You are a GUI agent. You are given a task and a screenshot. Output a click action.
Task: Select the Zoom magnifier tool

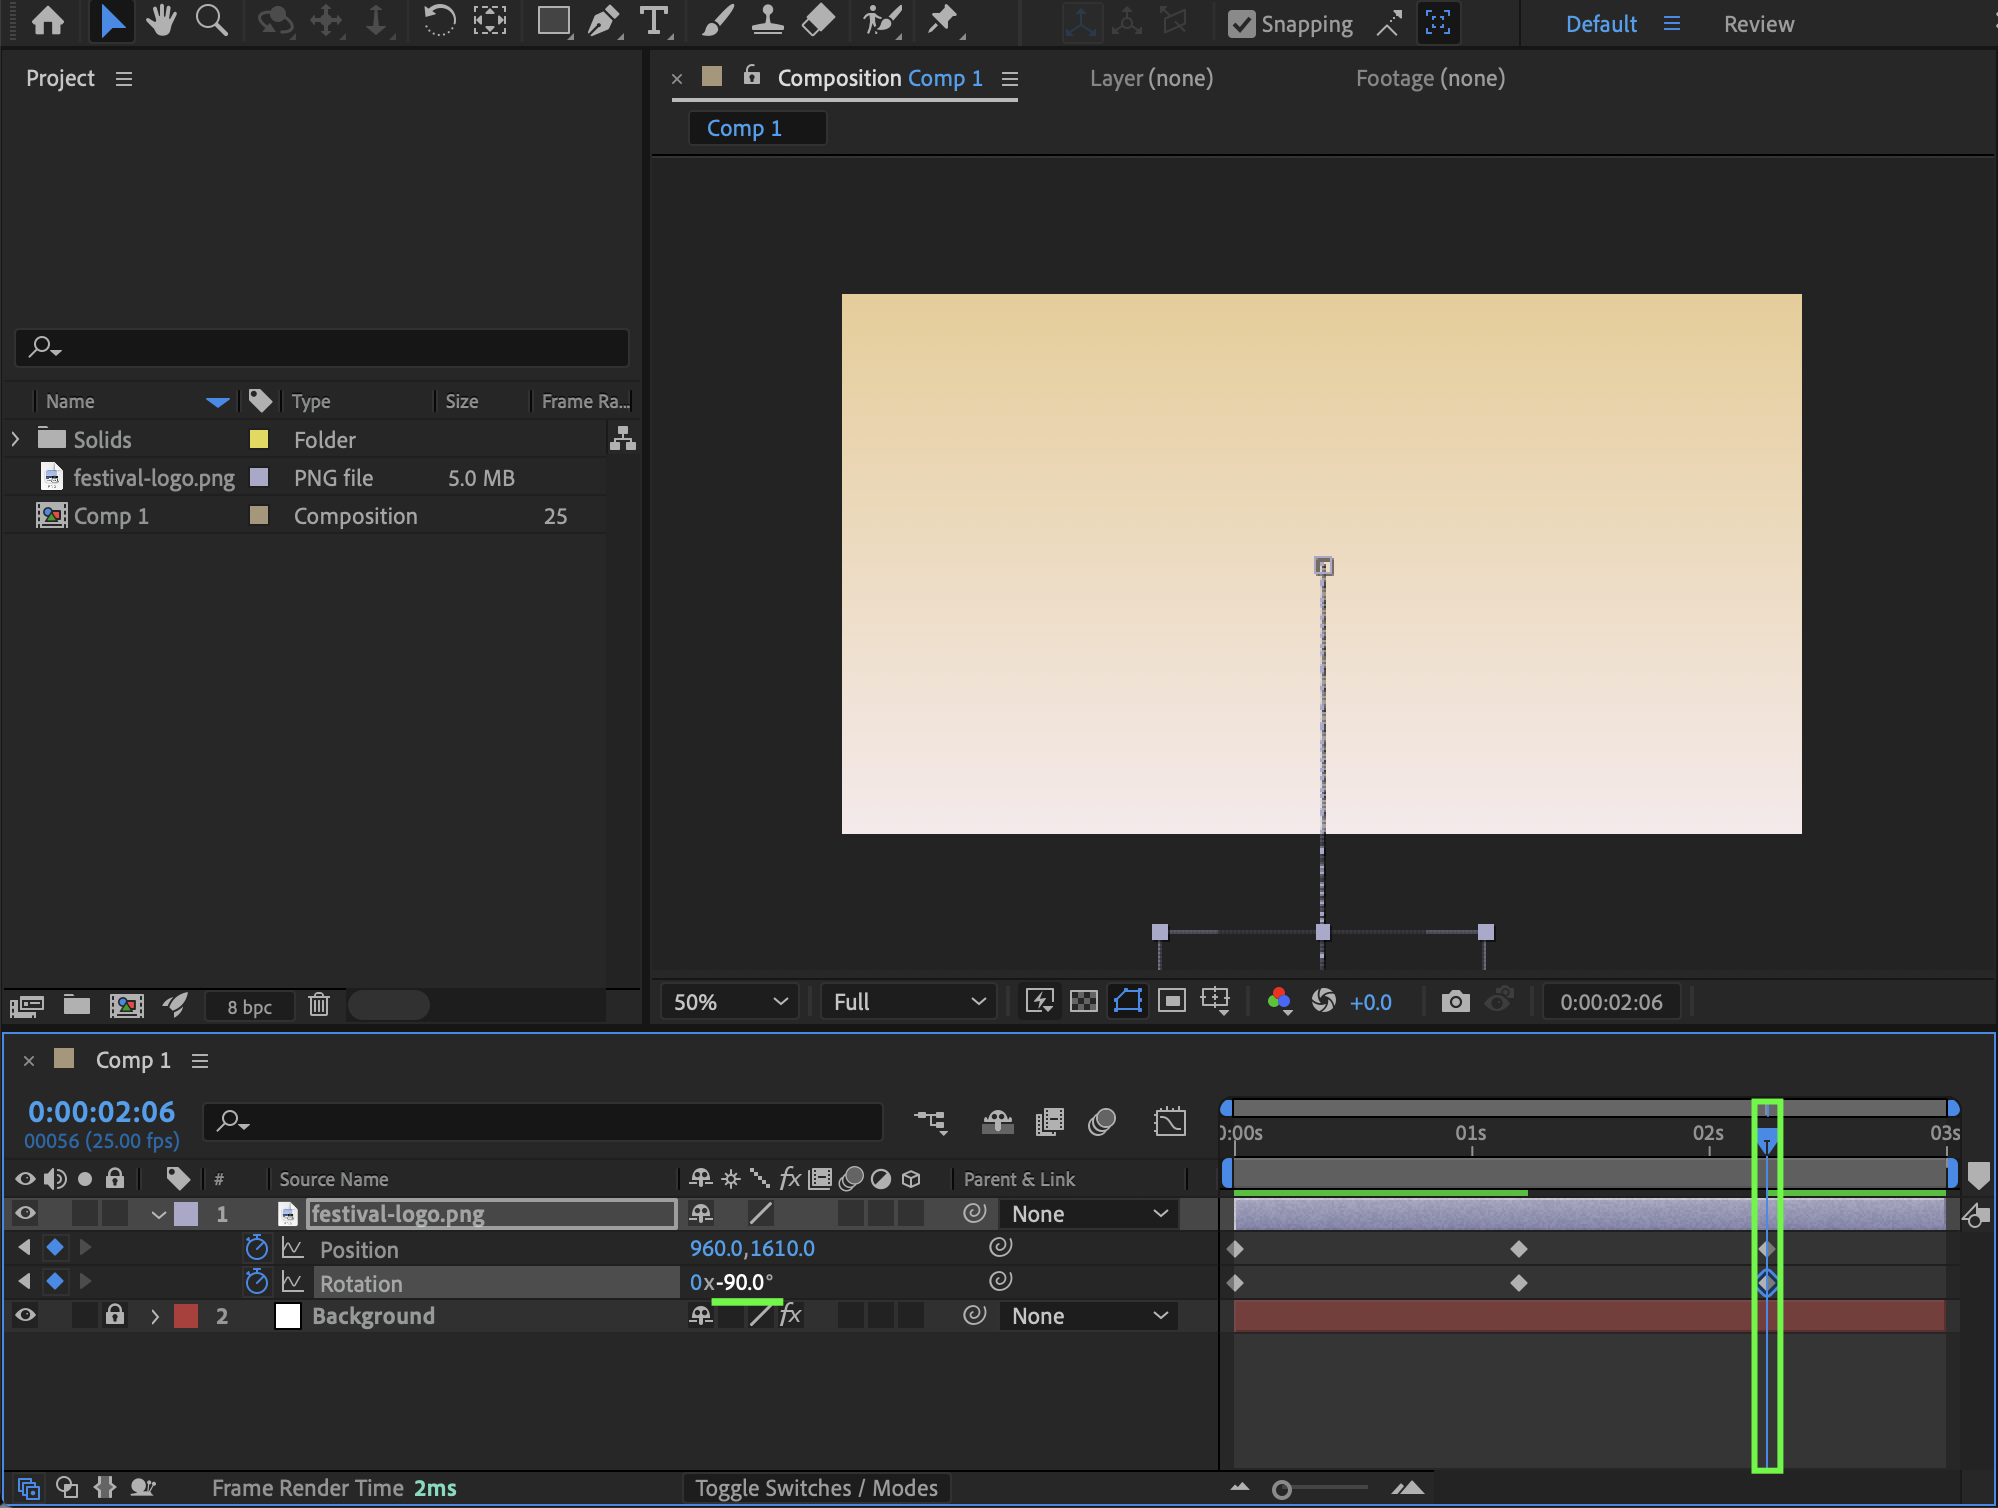(x=211, y=22)
